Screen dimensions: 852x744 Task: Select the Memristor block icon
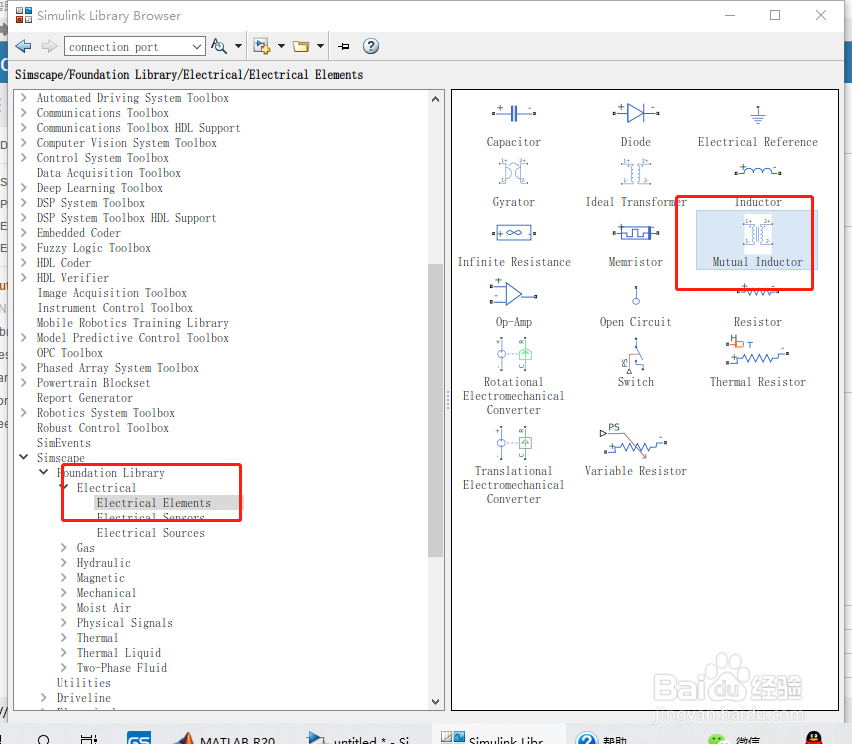(636, 233)
